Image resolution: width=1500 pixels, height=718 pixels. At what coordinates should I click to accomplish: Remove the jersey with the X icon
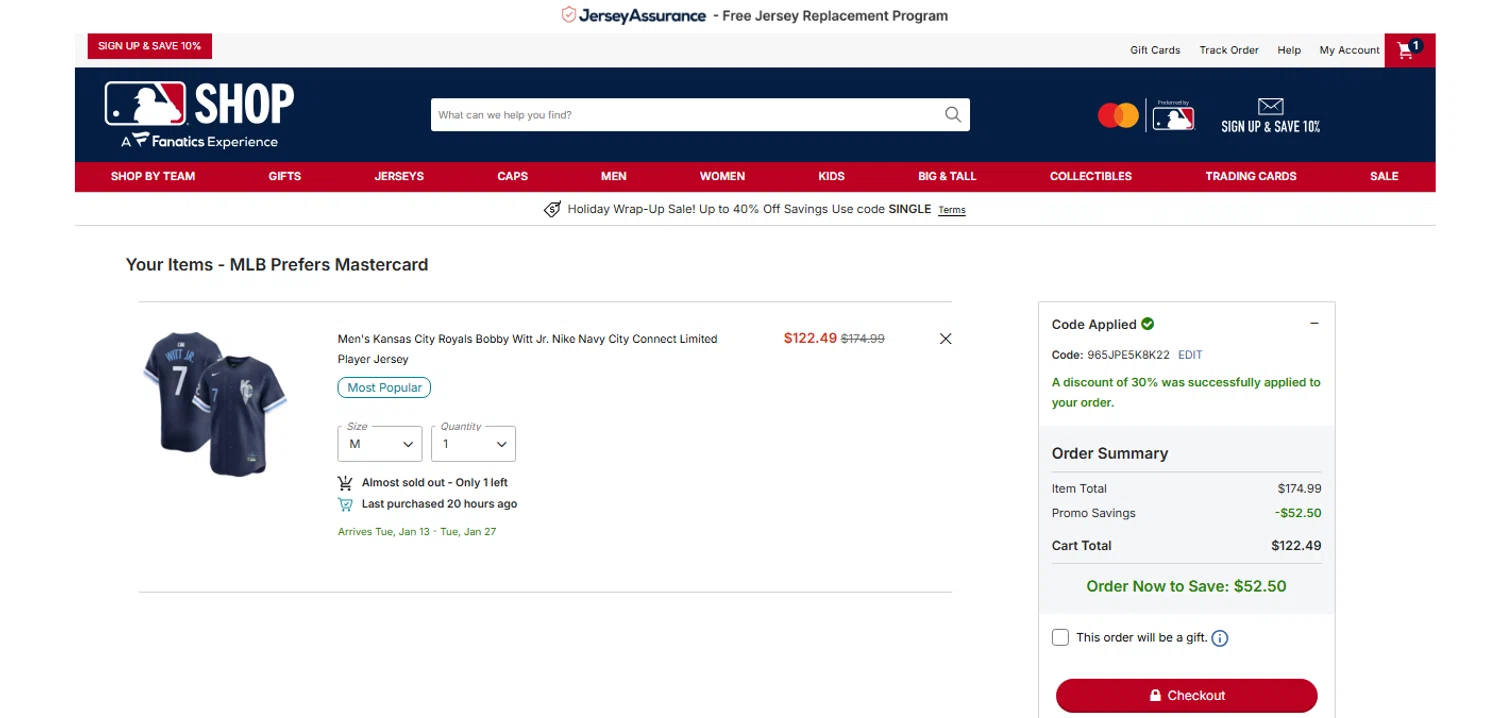tap(945, 339)
